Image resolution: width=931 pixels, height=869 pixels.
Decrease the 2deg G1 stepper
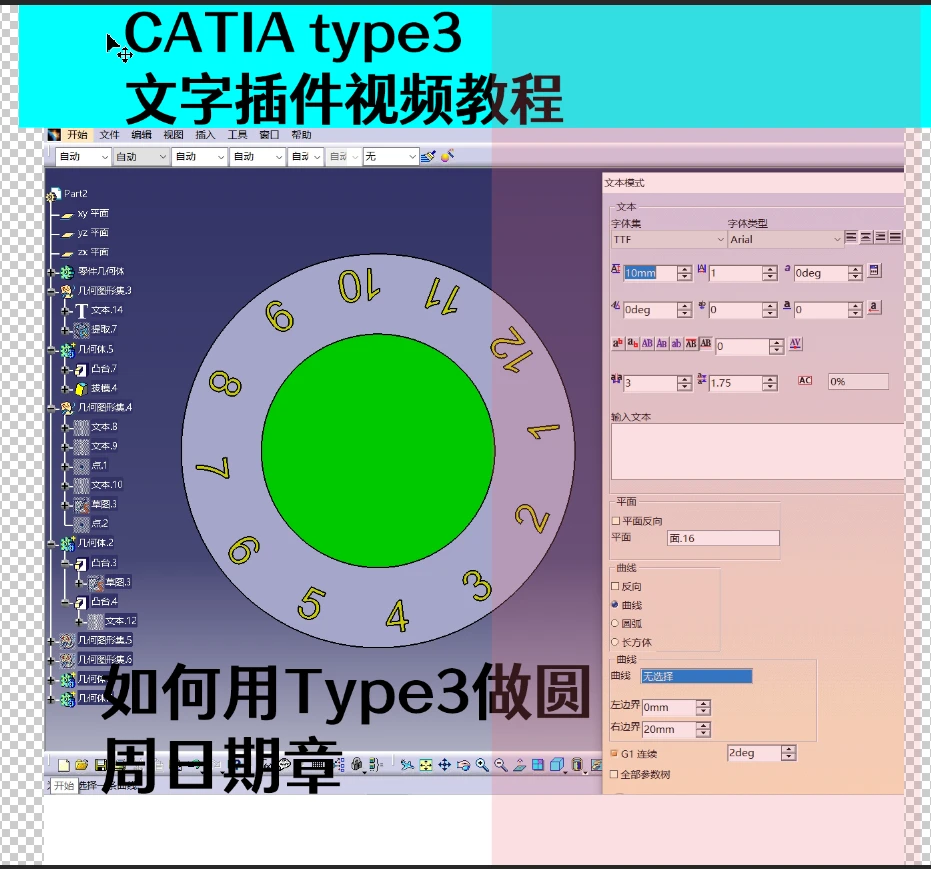788,757
